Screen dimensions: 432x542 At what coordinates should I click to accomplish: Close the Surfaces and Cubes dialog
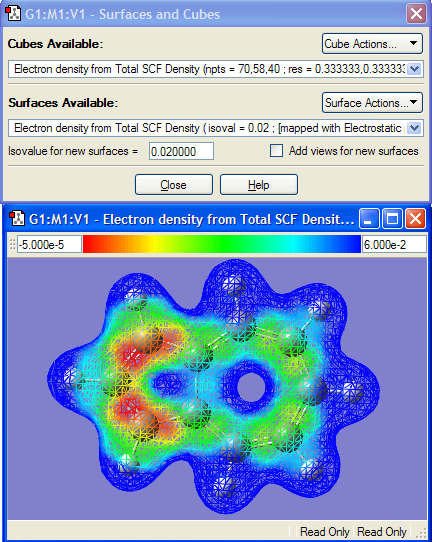point(416,14)
